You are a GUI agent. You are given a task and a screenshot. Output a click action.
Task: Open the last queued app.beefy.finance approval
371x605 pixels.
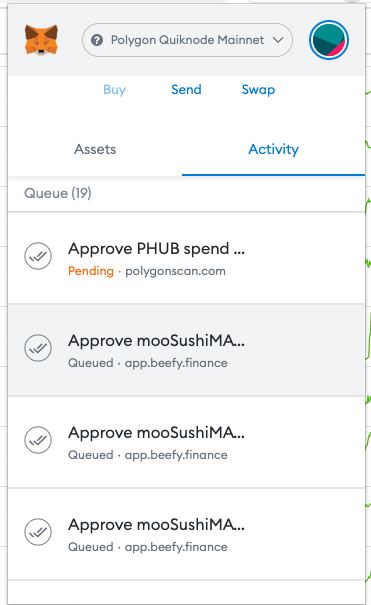[186, 534]
